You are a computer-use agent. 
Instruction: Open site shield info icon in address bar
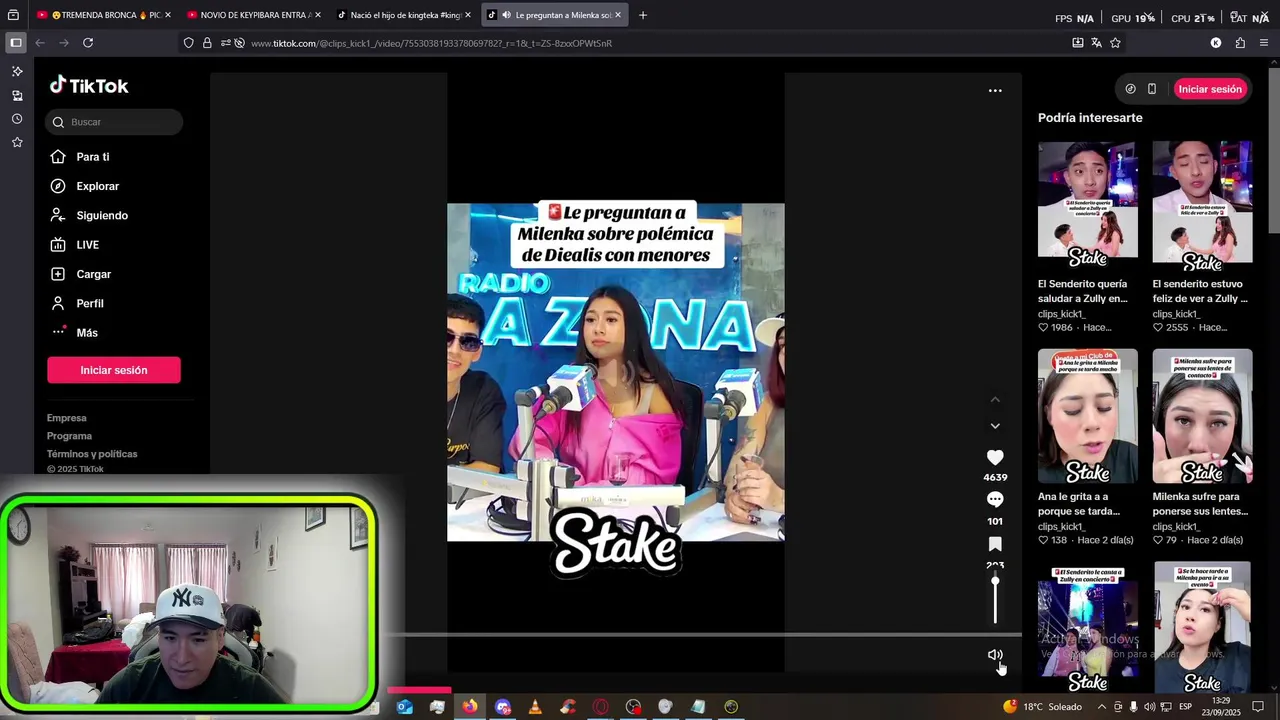(188, 43)
